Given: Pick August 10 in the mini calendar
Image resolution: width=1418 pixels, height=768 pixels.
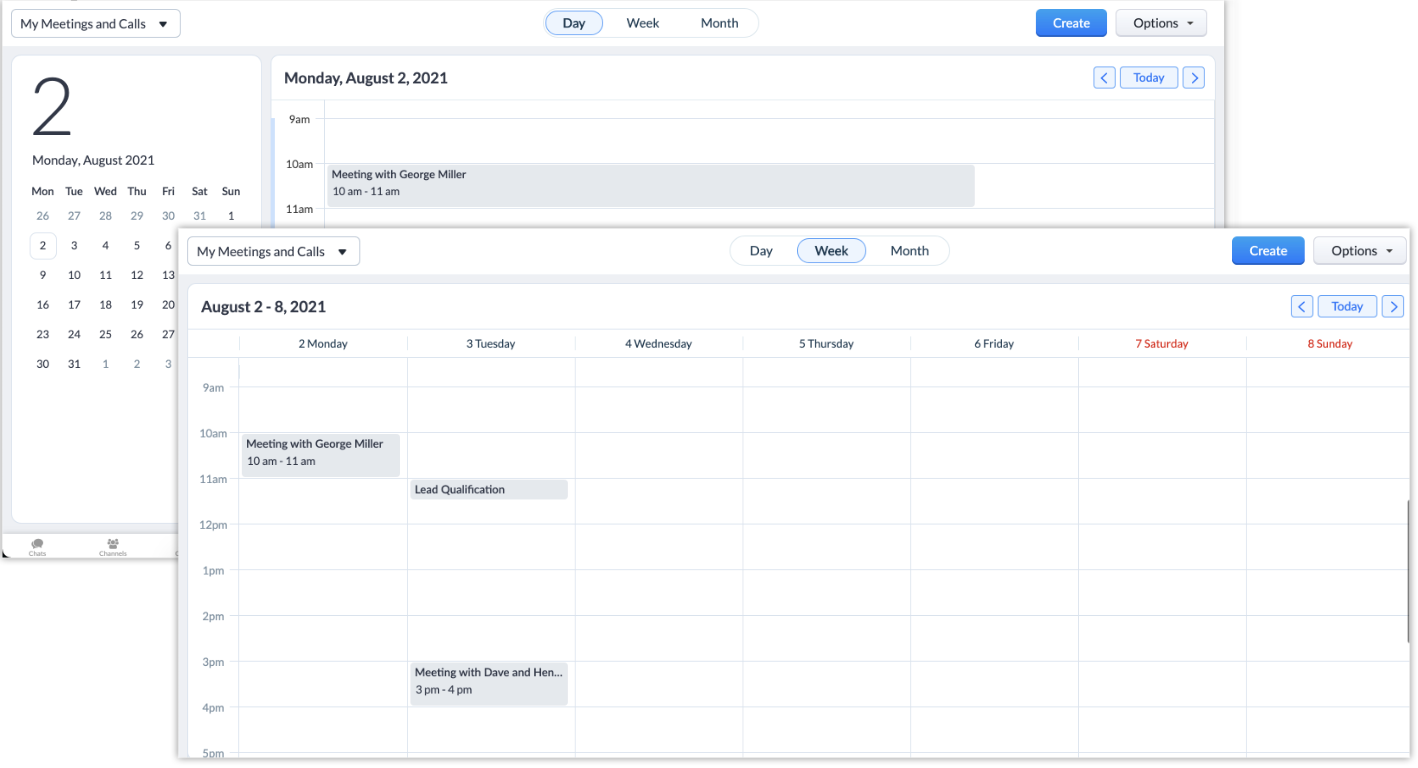Looking at the screenshot, I should pos(74,275).
